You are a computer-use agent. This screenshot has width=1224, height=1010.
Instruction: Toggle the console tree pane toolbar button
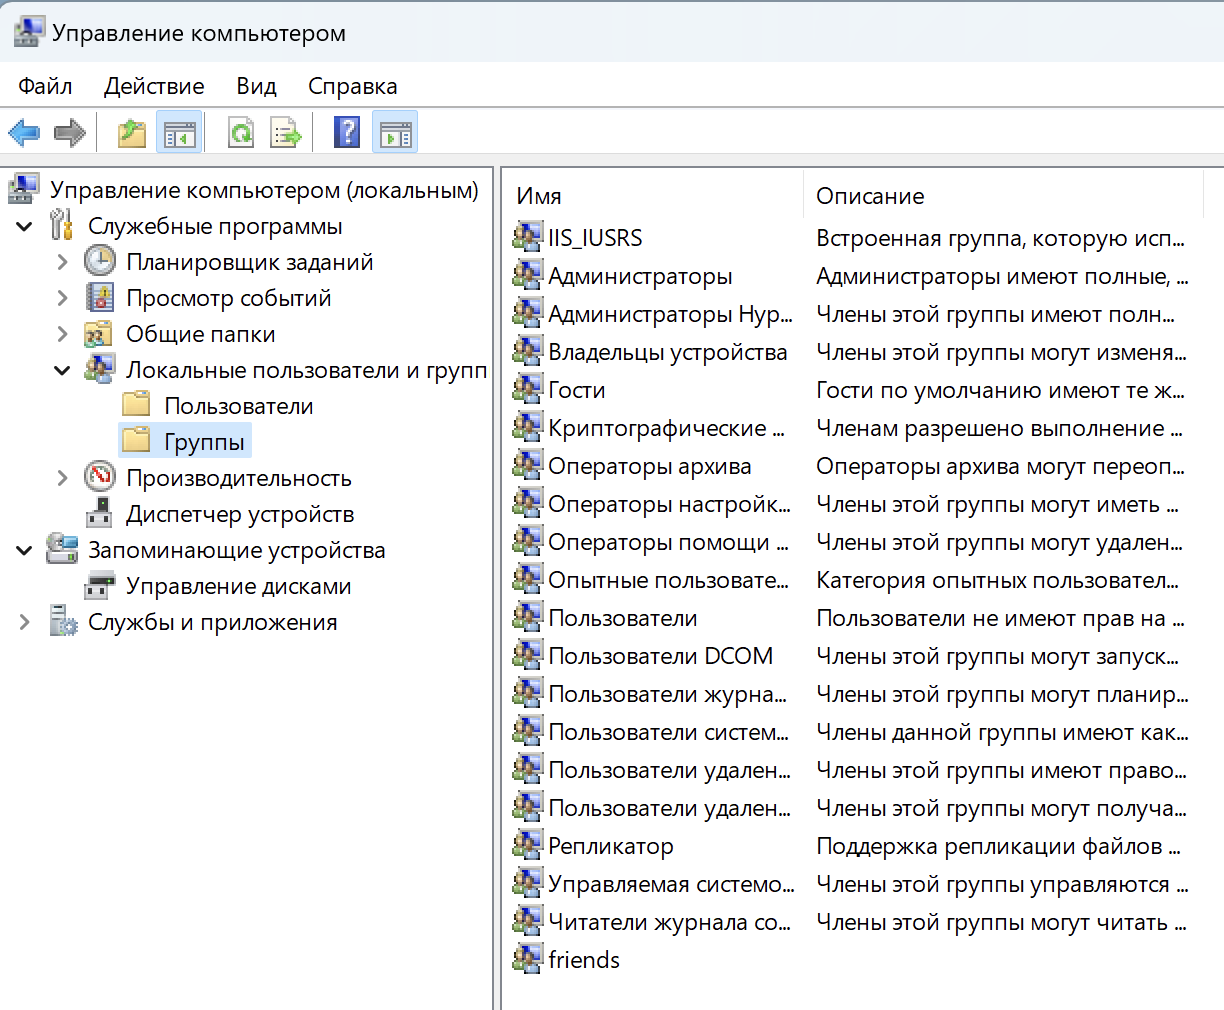tap(180, 132)
